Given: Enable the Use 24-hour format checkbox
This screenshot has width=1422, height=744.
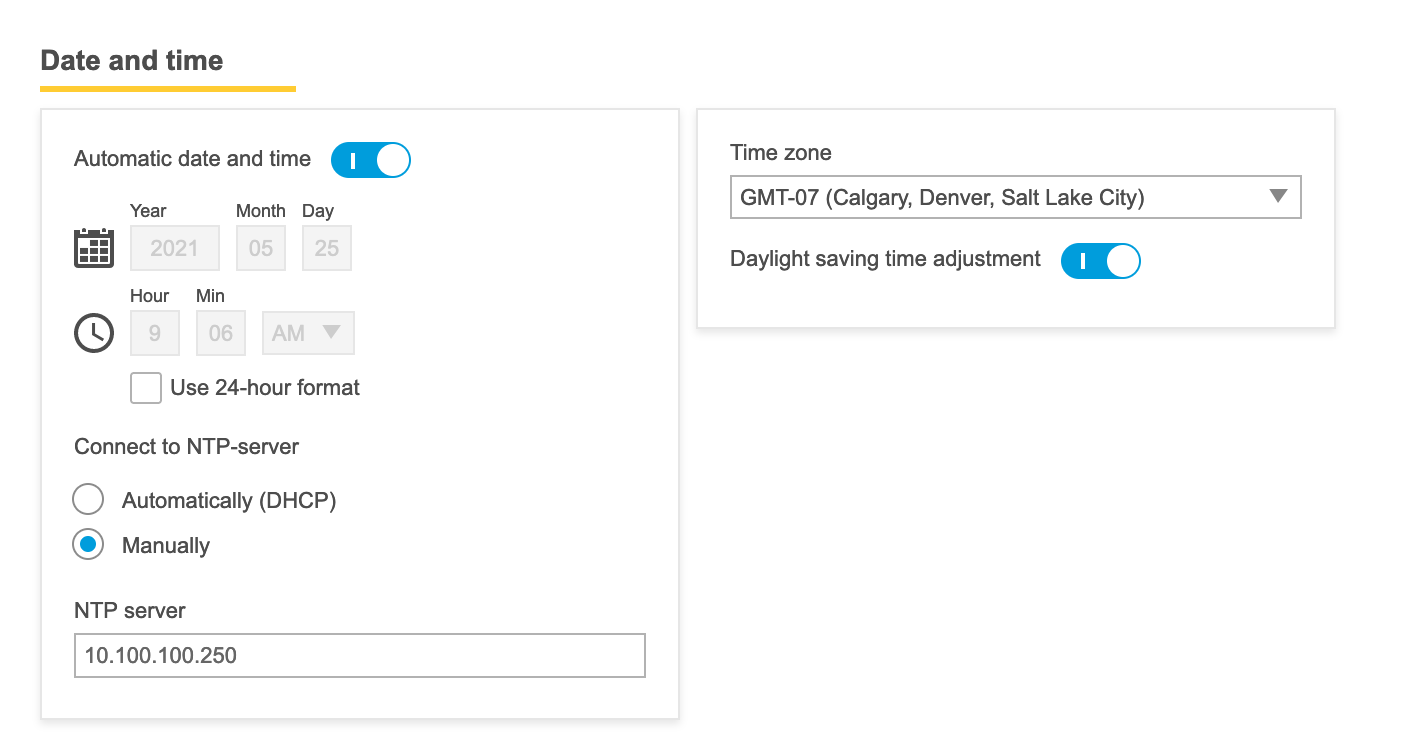Looking at the screenshot, I should [x=146, y=388].
